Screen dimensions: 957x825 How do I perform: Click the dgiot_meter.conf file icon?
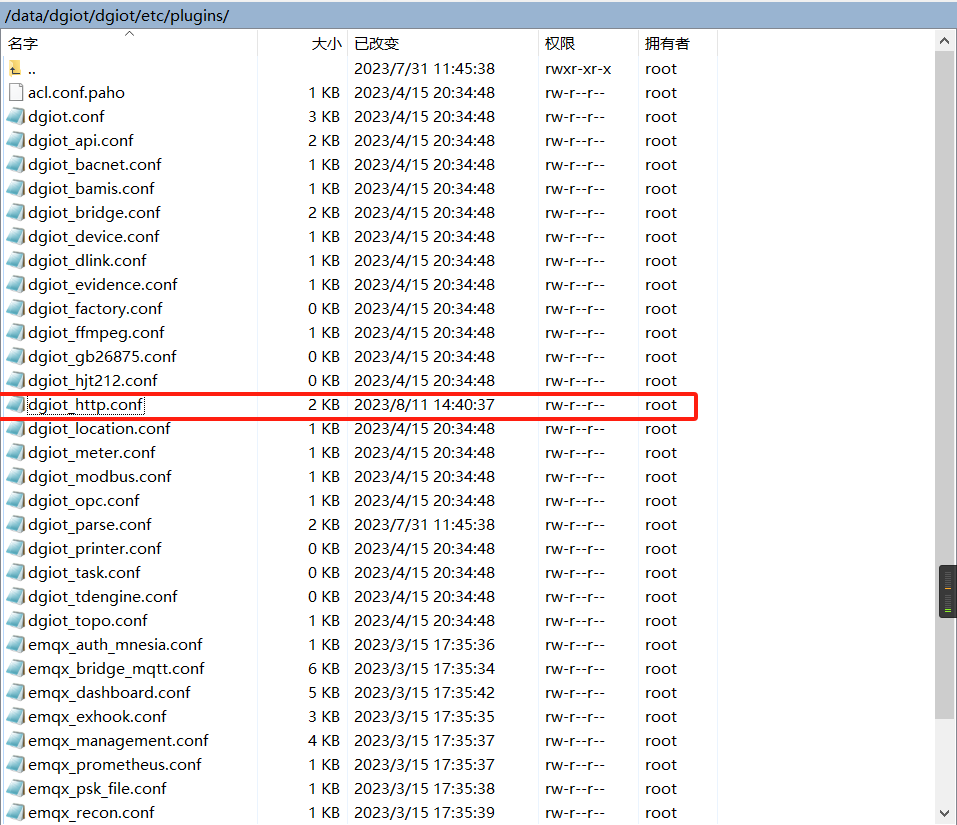[16, 453]
